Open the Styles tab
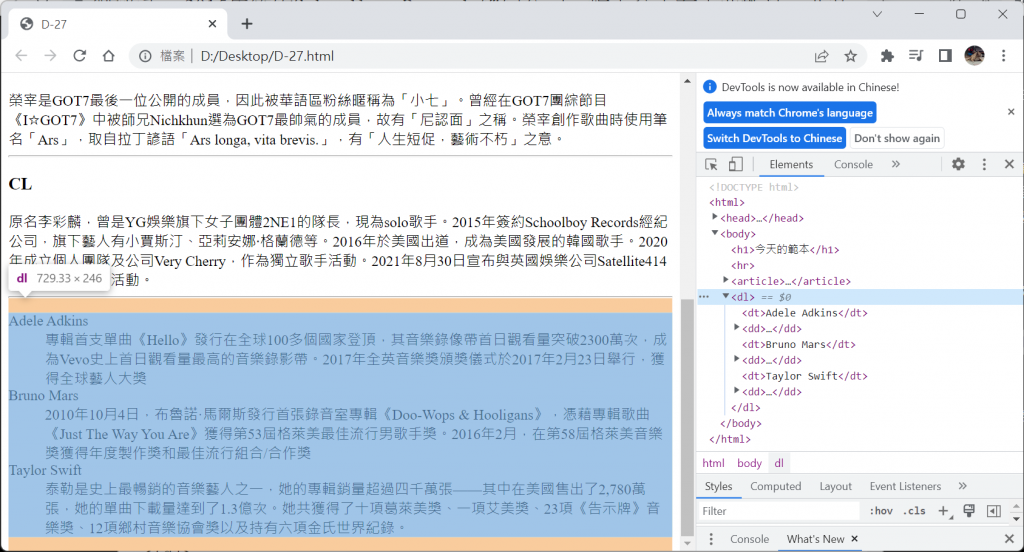1024x552 pixels. click(718, 486)
